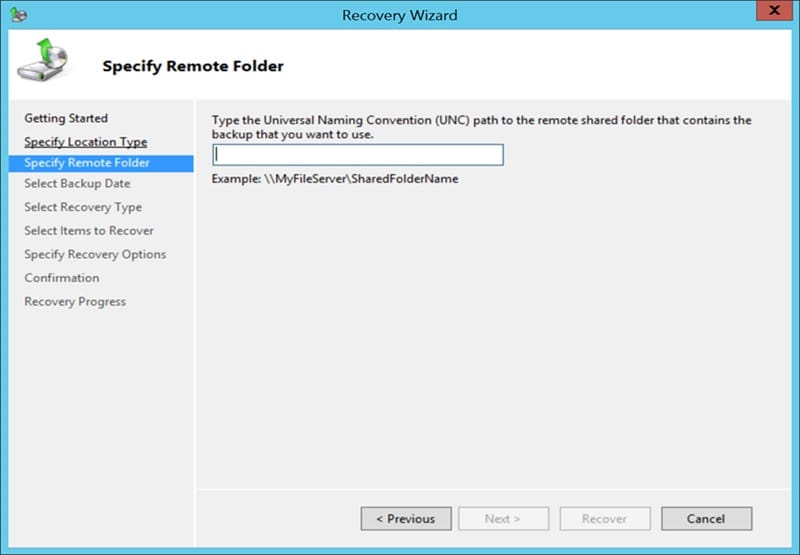Close the Recovery Wizard window
The height and width of the screenshot is (555, 800).
[774, 10]
